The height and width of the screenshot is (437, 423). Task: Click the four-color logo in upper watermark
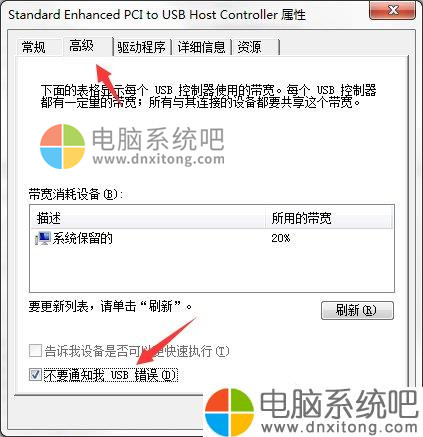(62, 146)
